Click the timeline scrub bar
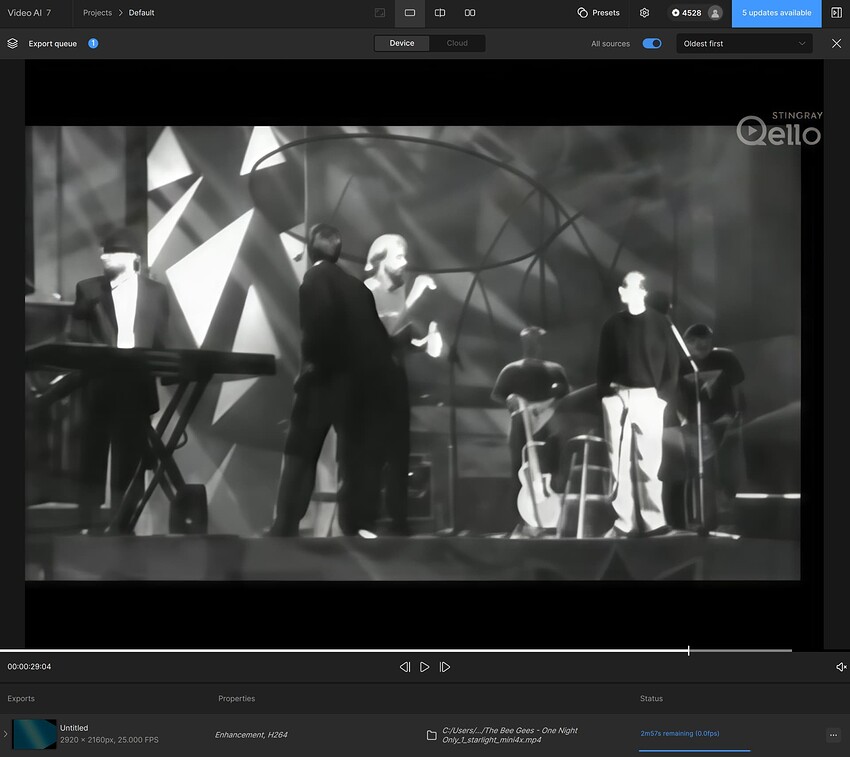Screen dimensions: 850x757 point(396,650)
